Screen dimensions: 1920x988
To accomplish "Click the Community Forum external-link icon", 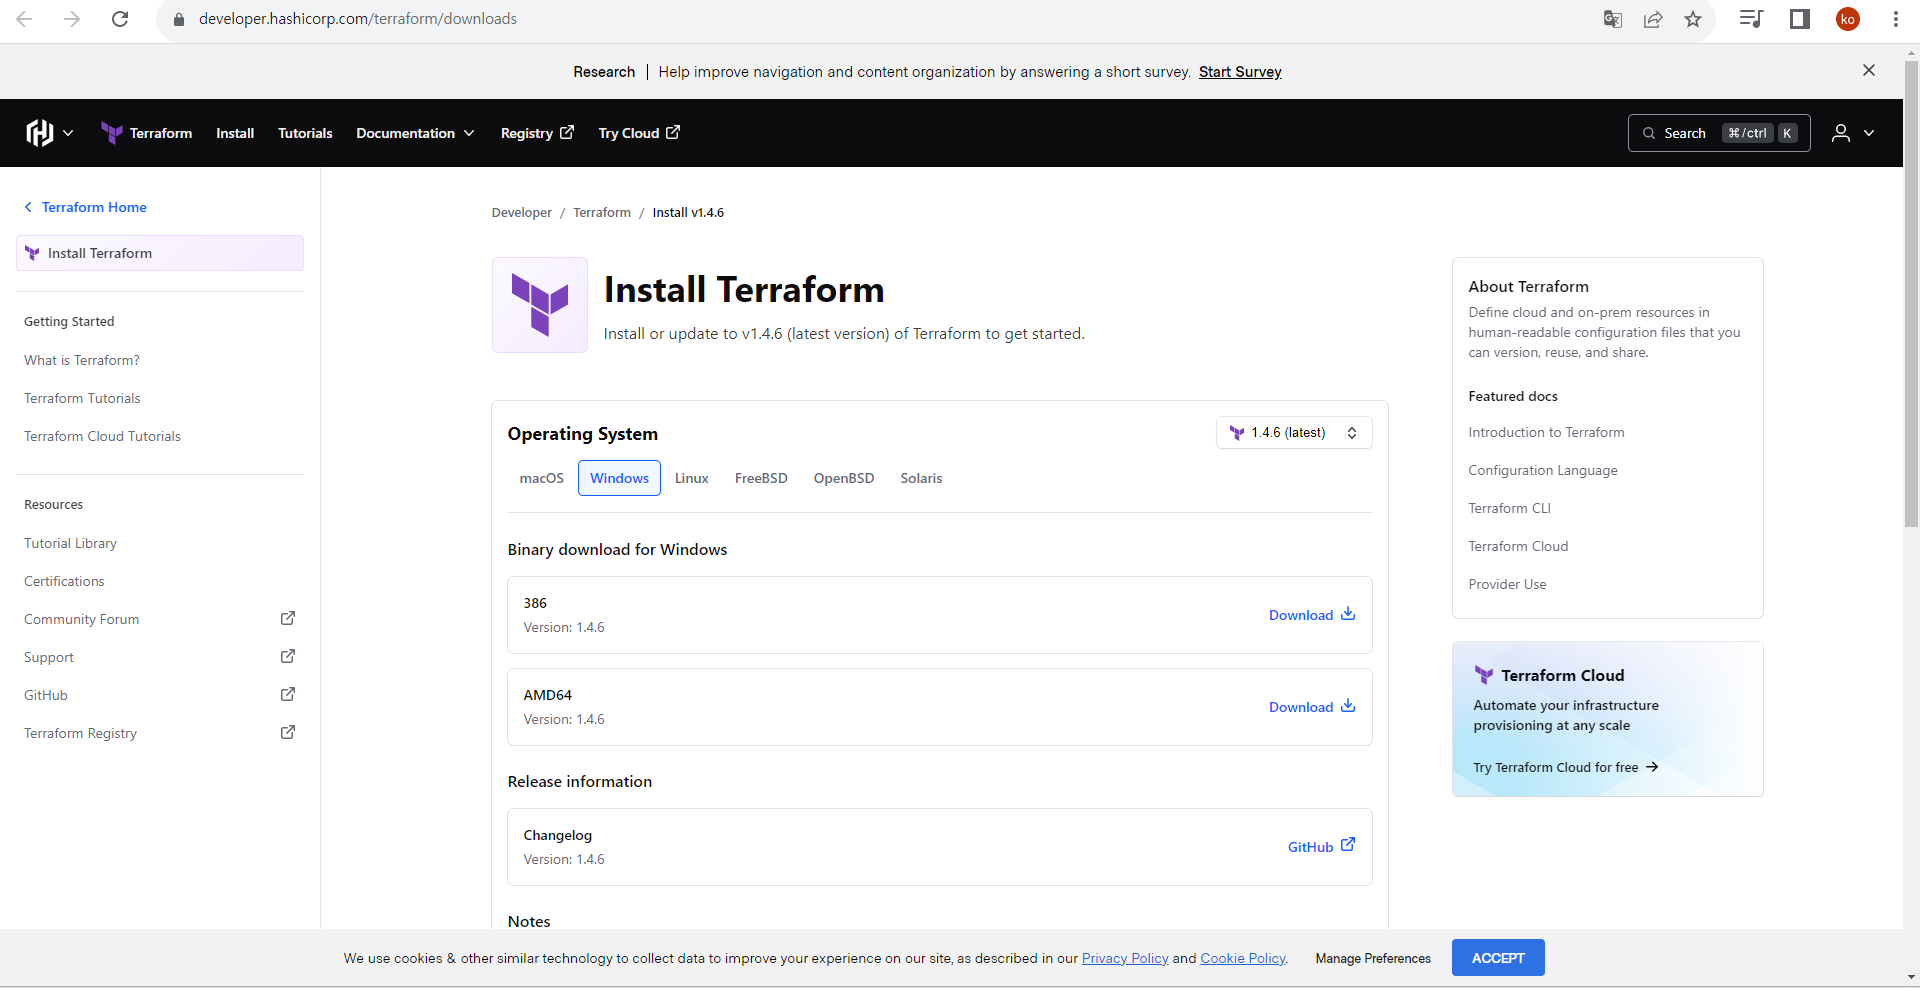I will tap(288, 618).
